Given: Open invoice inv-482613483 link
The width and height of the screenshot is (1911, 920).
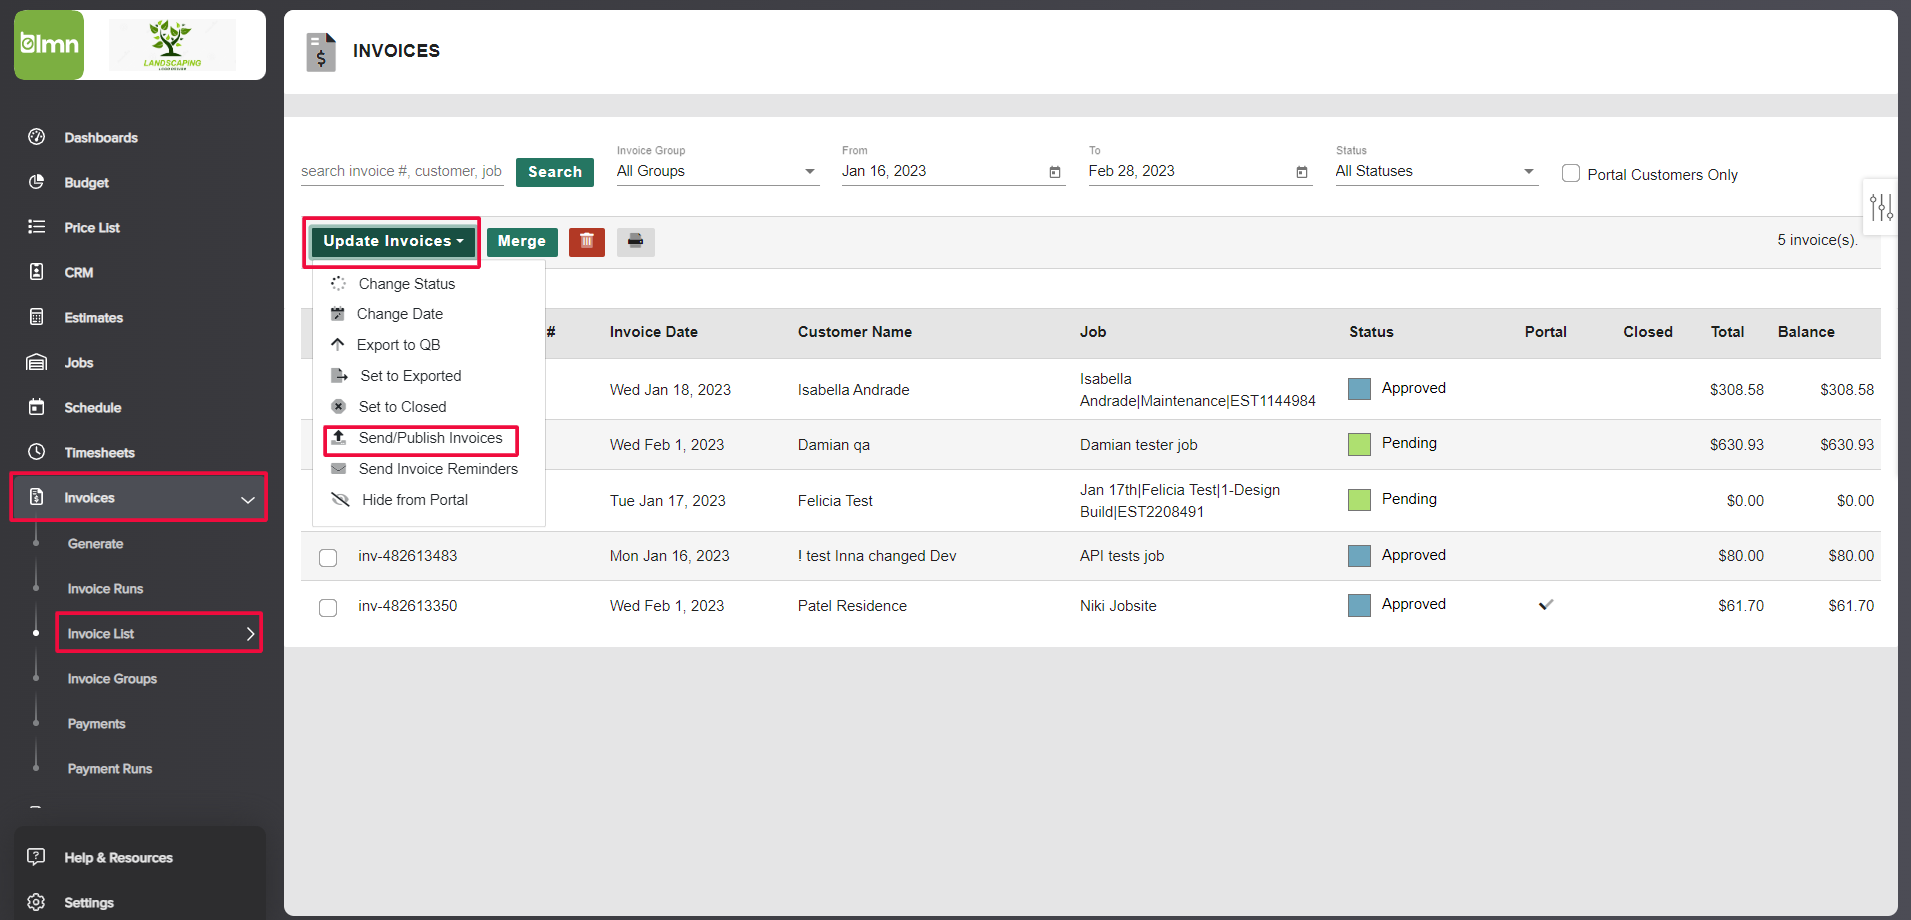Looking at the screenshot, I should pyautogui.click(x=408, y=556).
